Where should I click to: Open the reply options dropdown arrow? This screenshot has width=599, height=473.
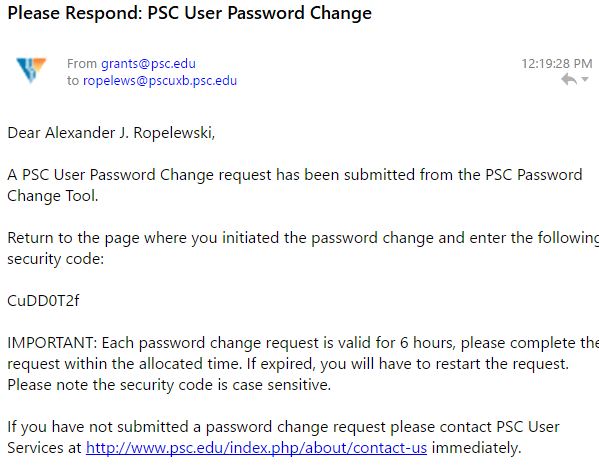pos(585,79)
